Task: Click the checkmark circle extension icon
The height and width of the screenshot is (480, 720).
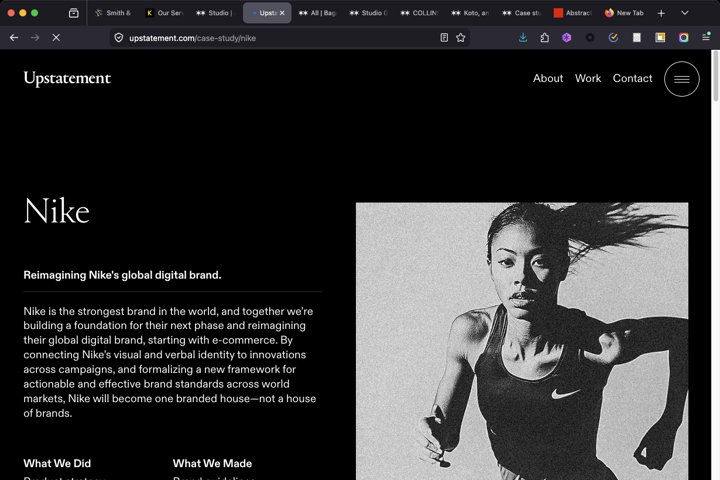Action: [x=613, y=38]
